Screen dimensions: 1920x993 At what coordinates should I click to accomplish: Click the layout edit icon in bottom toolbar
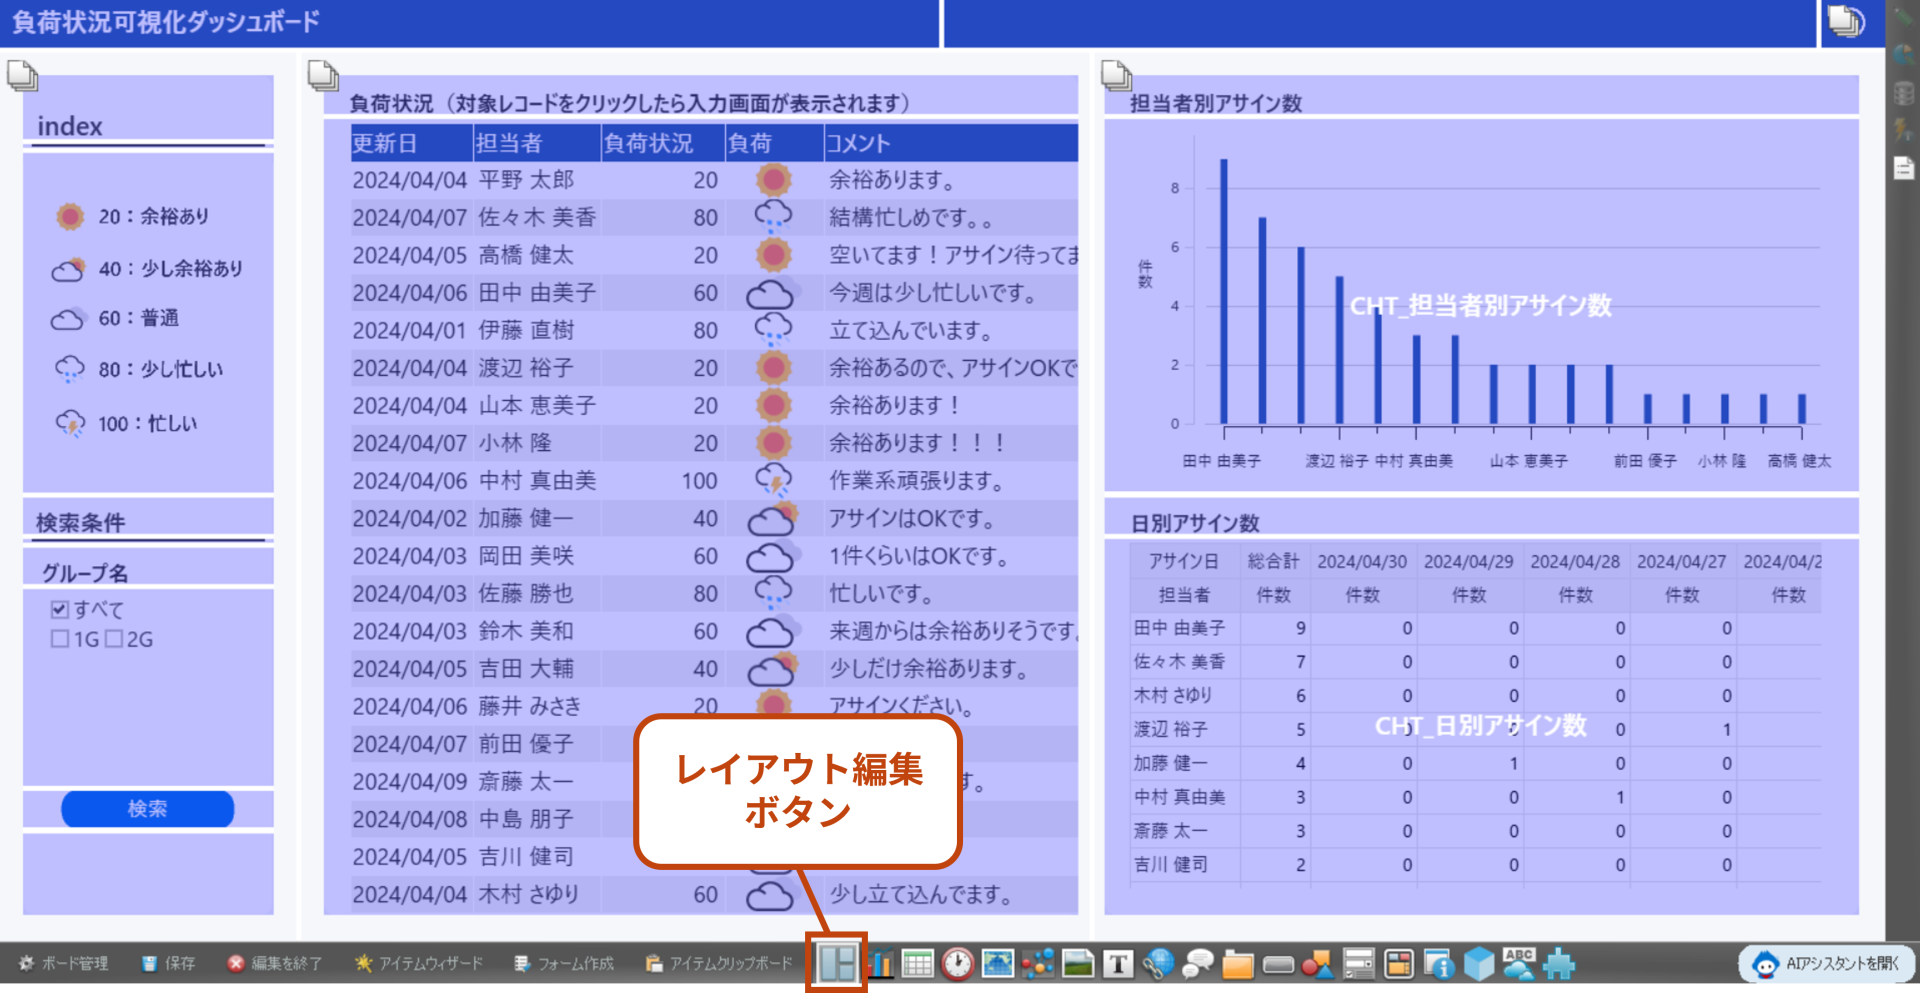pyautogui.click(x=837, y=963)
